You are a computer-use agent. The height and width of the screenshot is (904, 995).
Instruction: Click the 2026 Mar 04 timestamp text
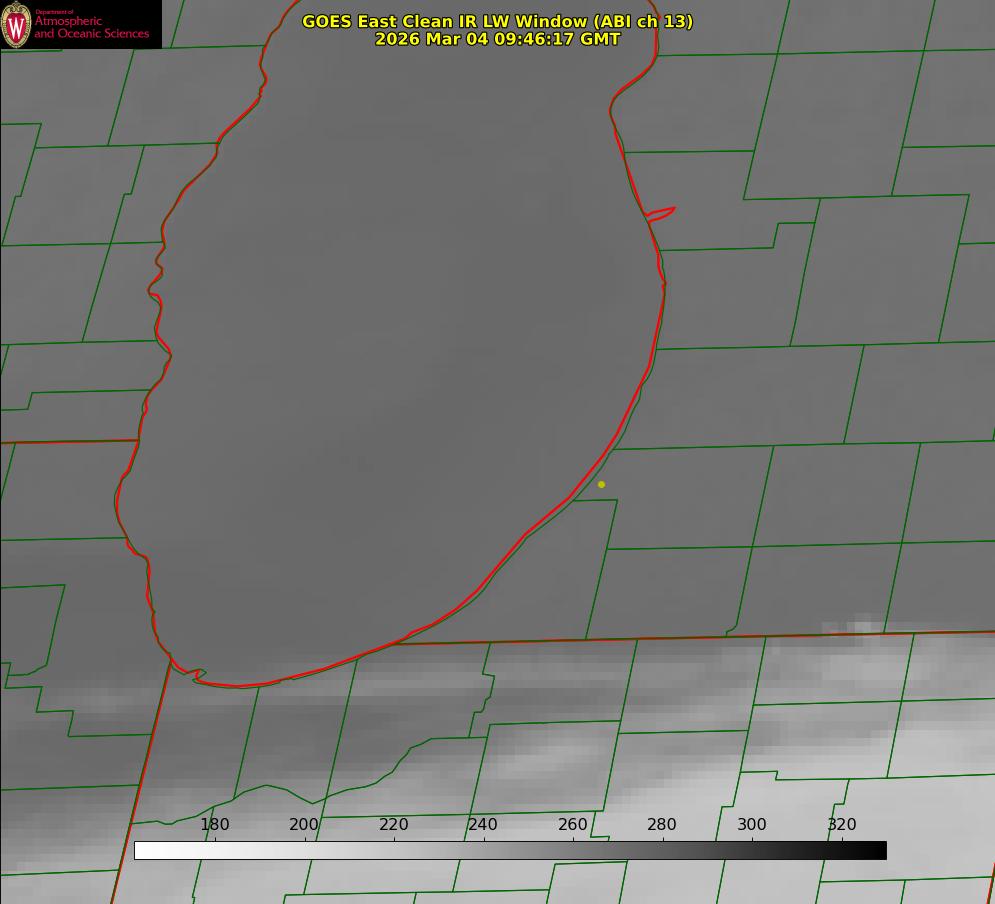tap(497, 39)
